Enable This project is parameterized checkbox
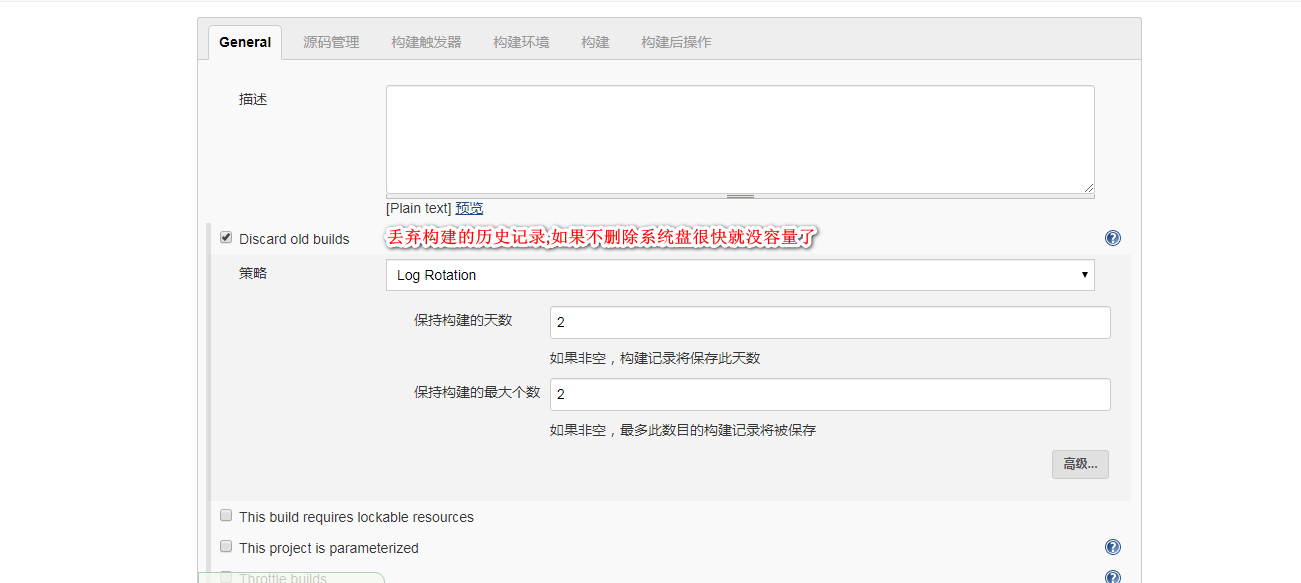The height and width of the screenshot is (583, 1301). click(226, 547)
